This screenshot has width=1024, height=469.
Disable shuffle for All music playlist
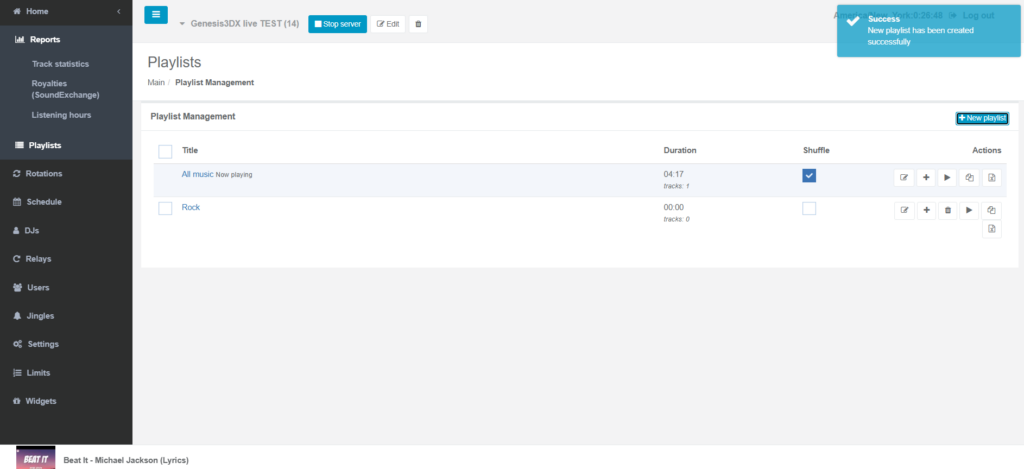[x=809, y=176]
